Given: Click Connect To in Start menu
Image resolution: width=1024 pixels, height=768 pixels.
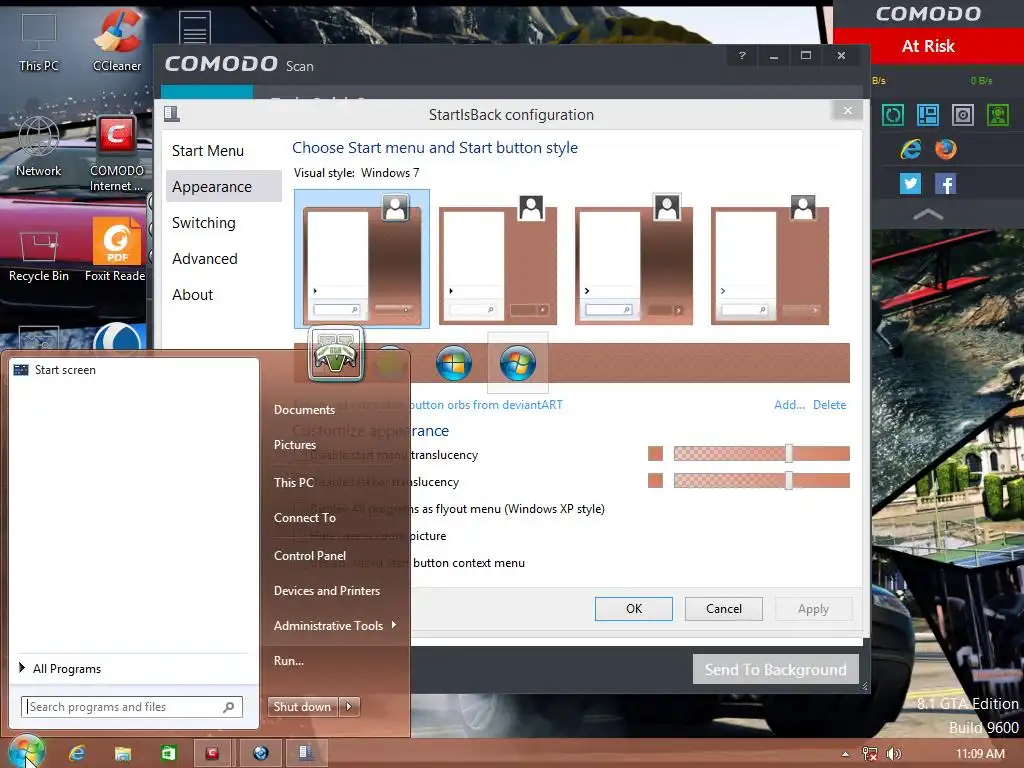Looking at the screenshot, I should point(305,517).
